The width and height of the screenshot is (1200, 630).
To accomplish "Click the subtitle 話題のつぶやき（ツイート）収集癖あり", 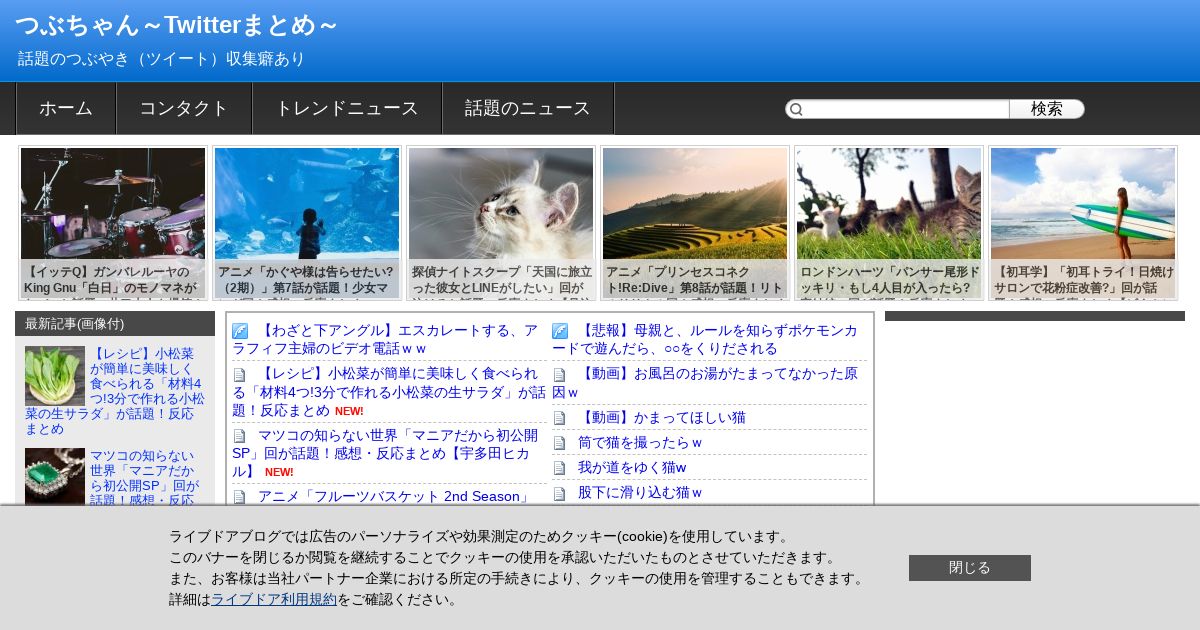I will tap(161, 59).
